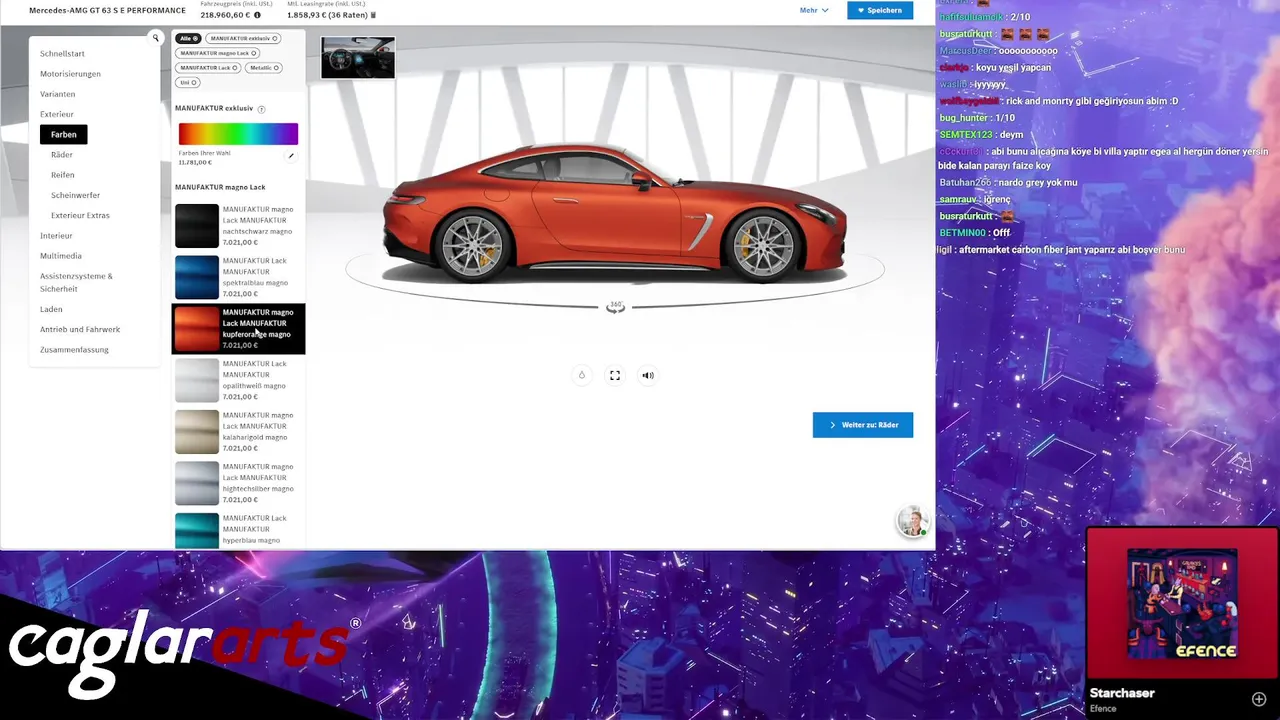Toggle the MANUFAKTUR exklusiv filter chip
Image resolution: width=1280 pixels, height=720 pixels.
(x=244, y=38)
